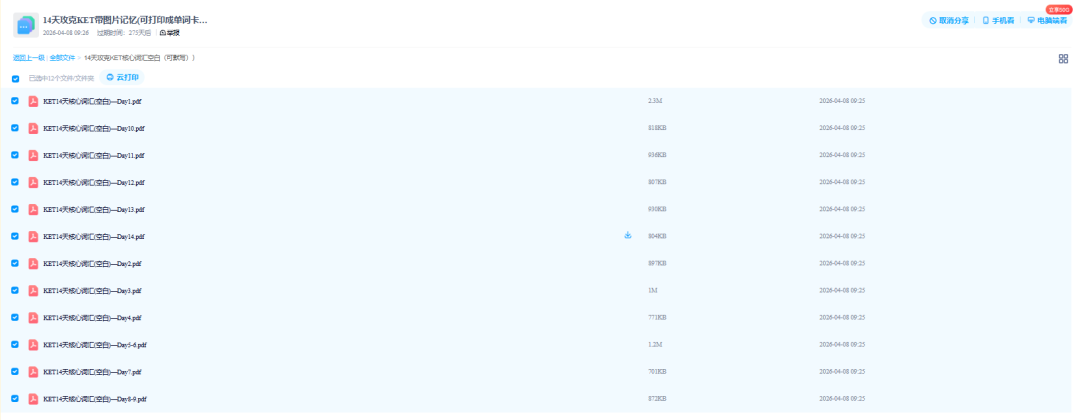This screenshot has height=420, width=1080.
Task: Open file name Day5-6.pdf
Action: [95, 345]
